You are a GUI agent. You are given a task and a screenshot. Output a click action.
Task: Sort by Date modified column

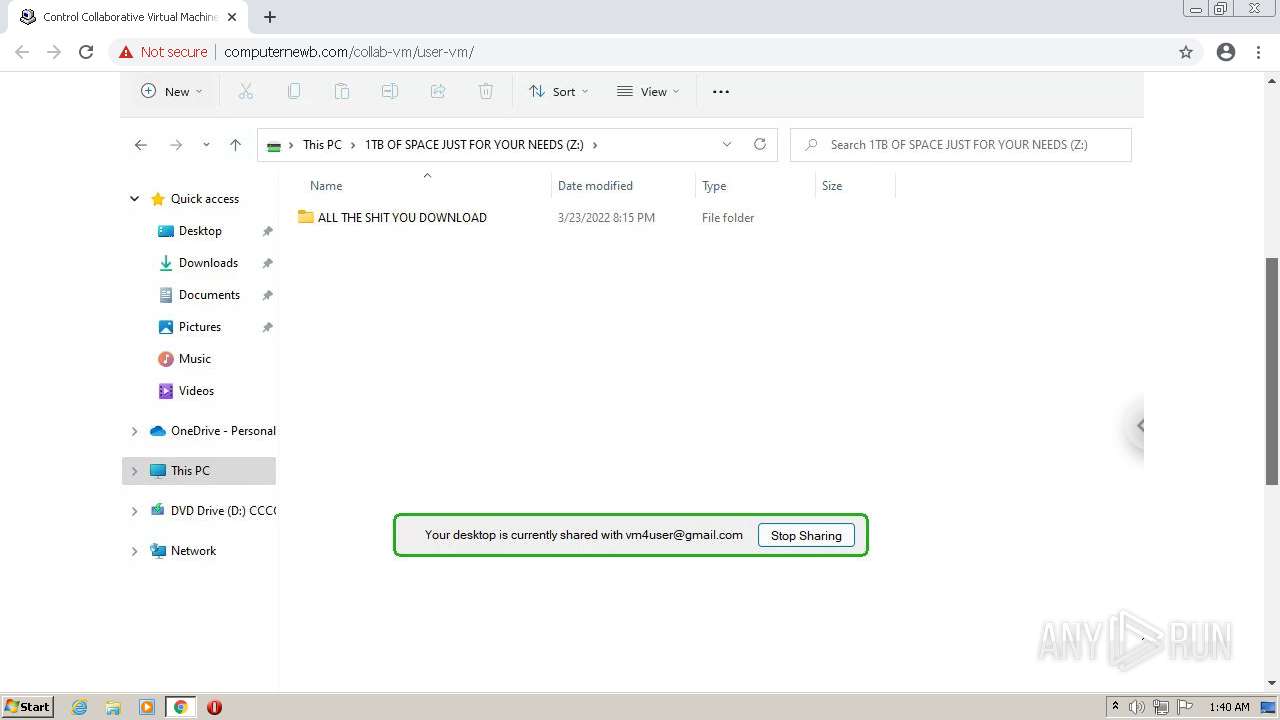tap(595, 186)
